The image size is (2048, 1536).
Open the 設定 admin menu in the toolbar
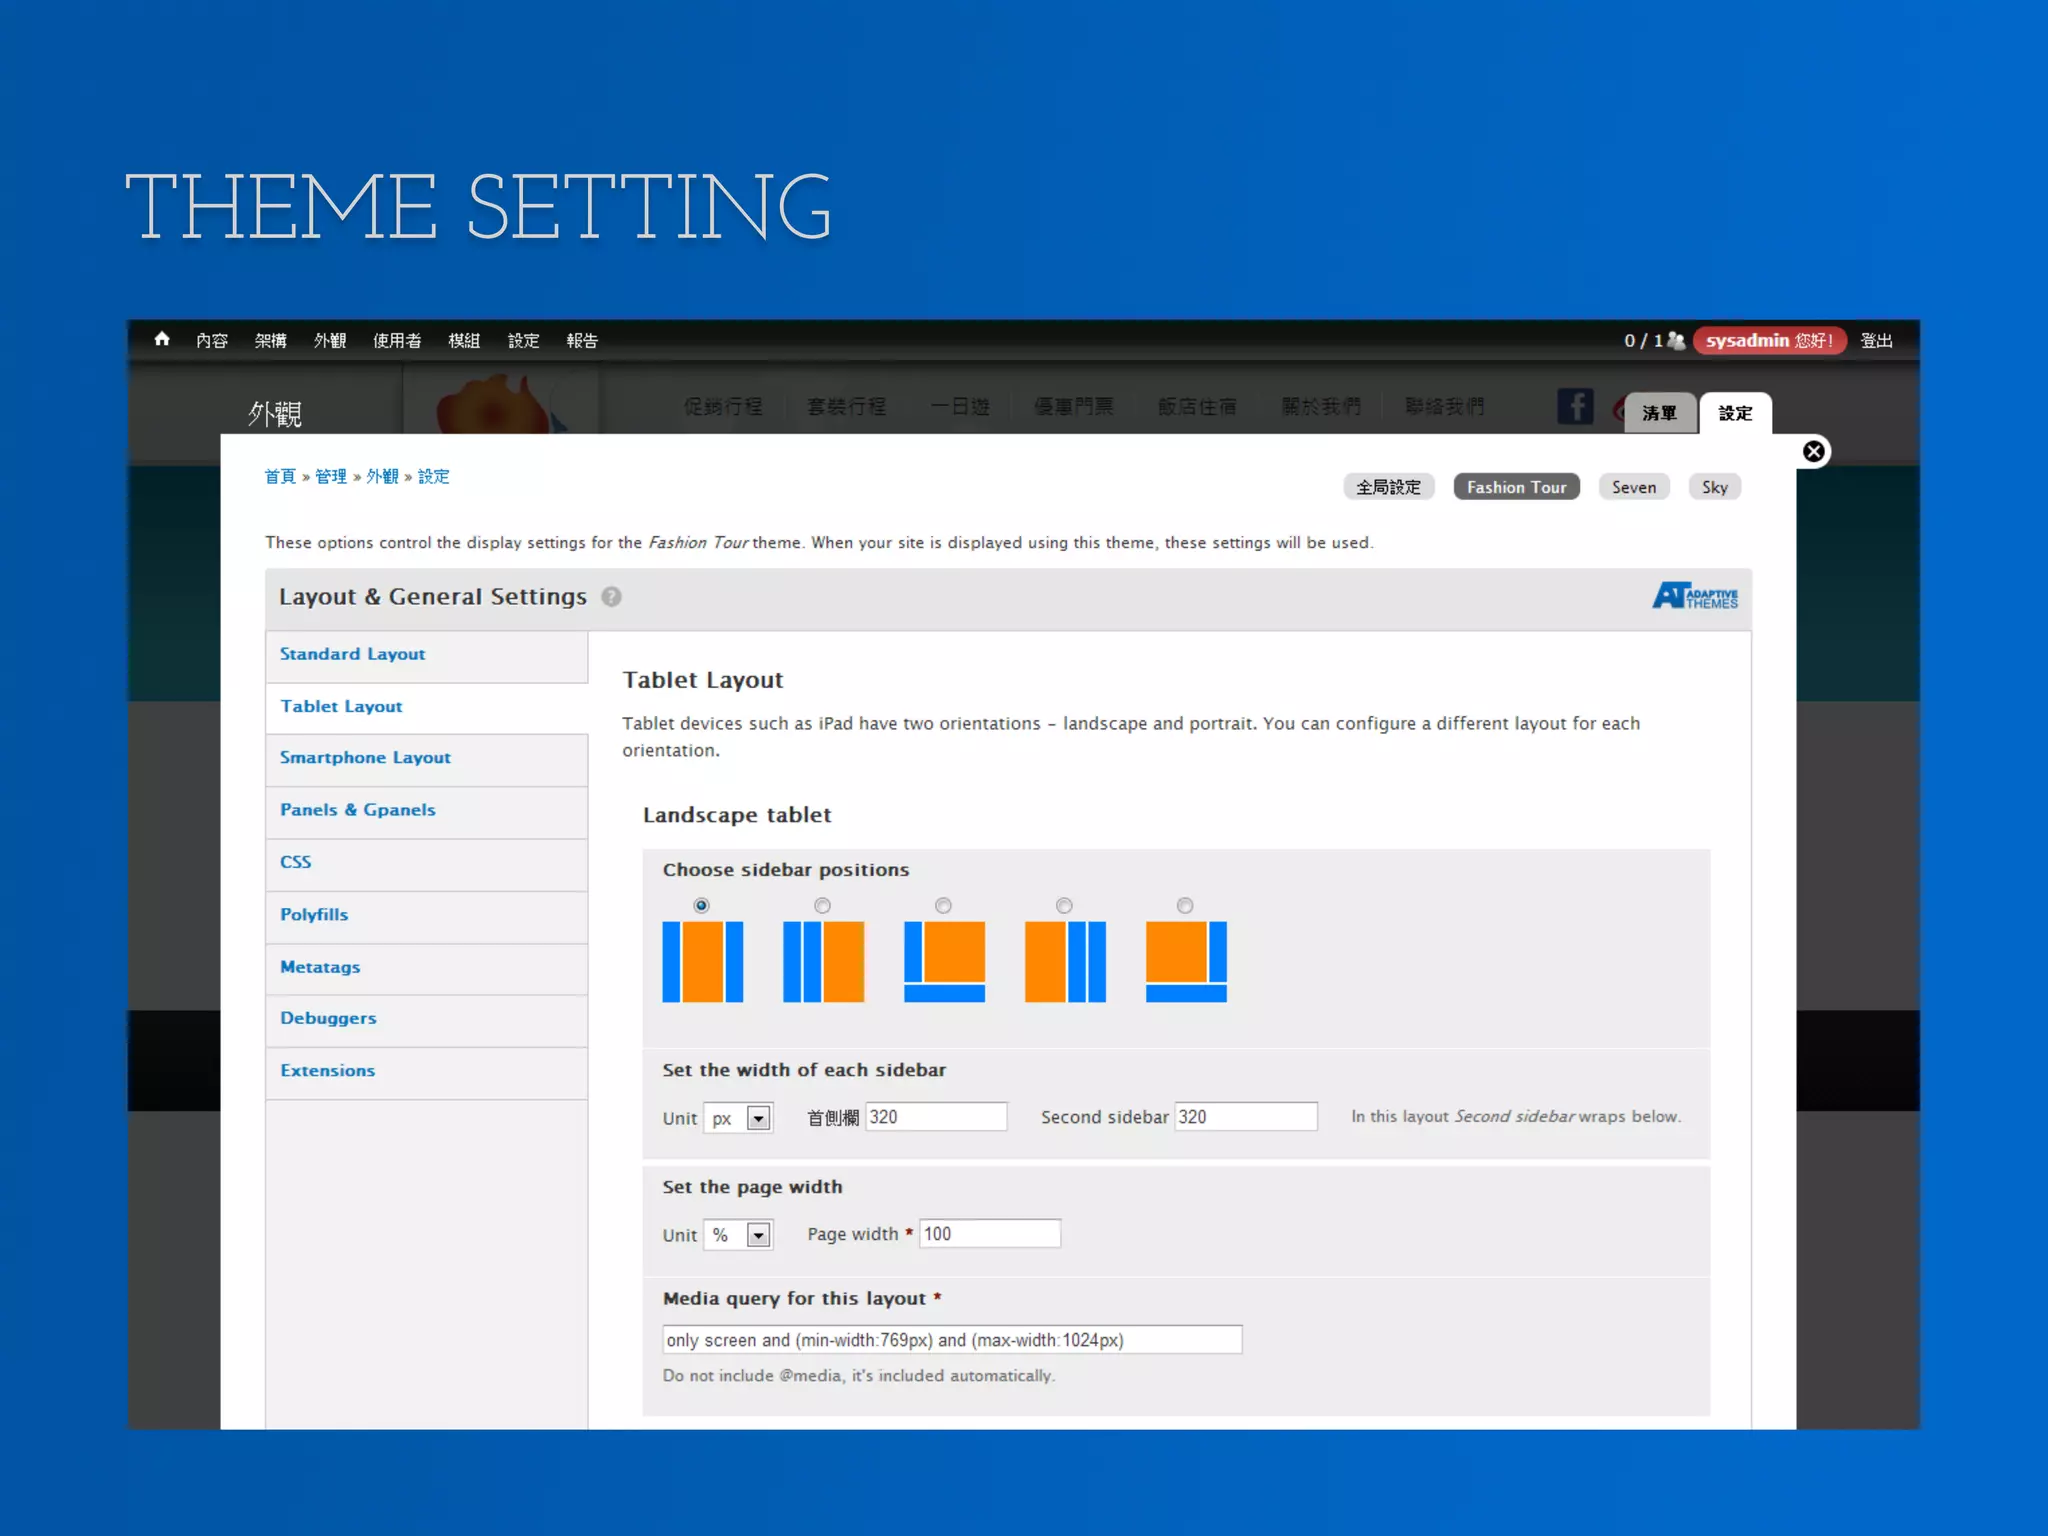tap(523, 341)
